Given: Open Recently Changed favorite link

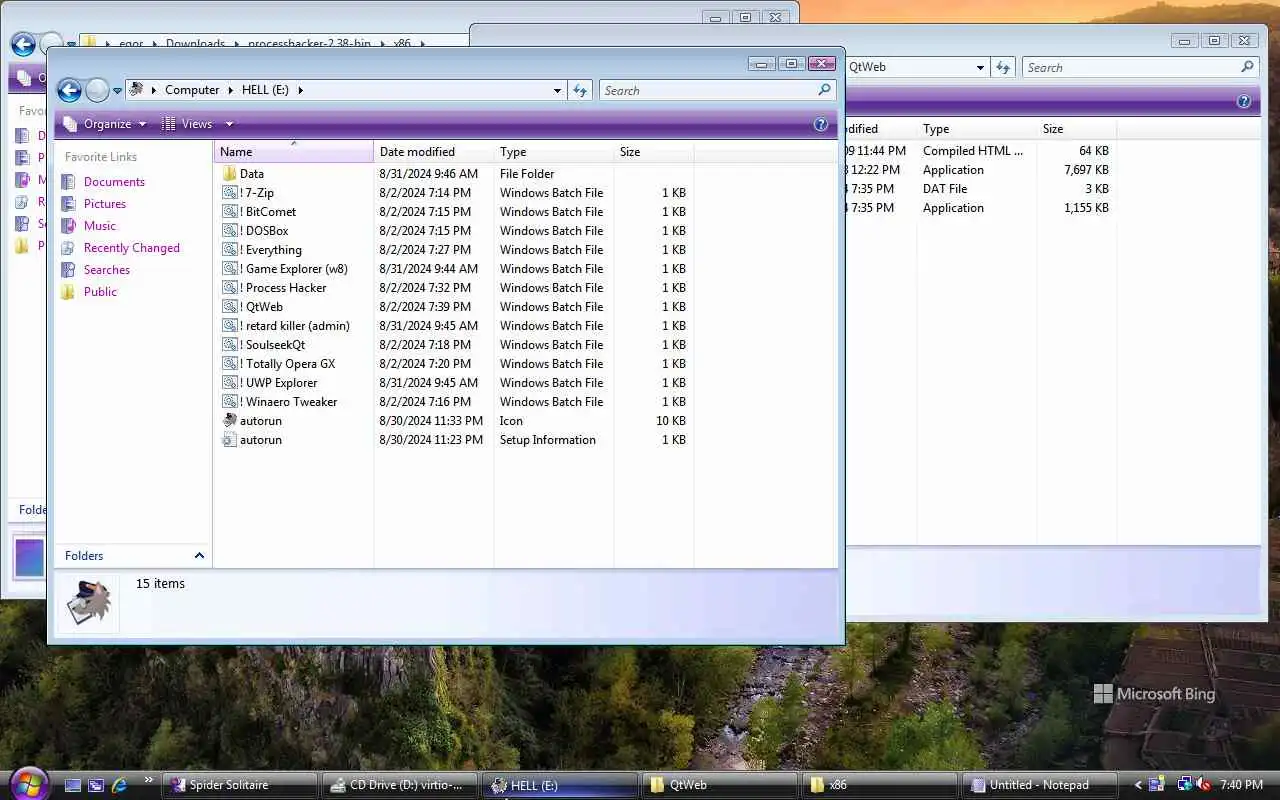Looking at the screenshot, I should point(132,248).
